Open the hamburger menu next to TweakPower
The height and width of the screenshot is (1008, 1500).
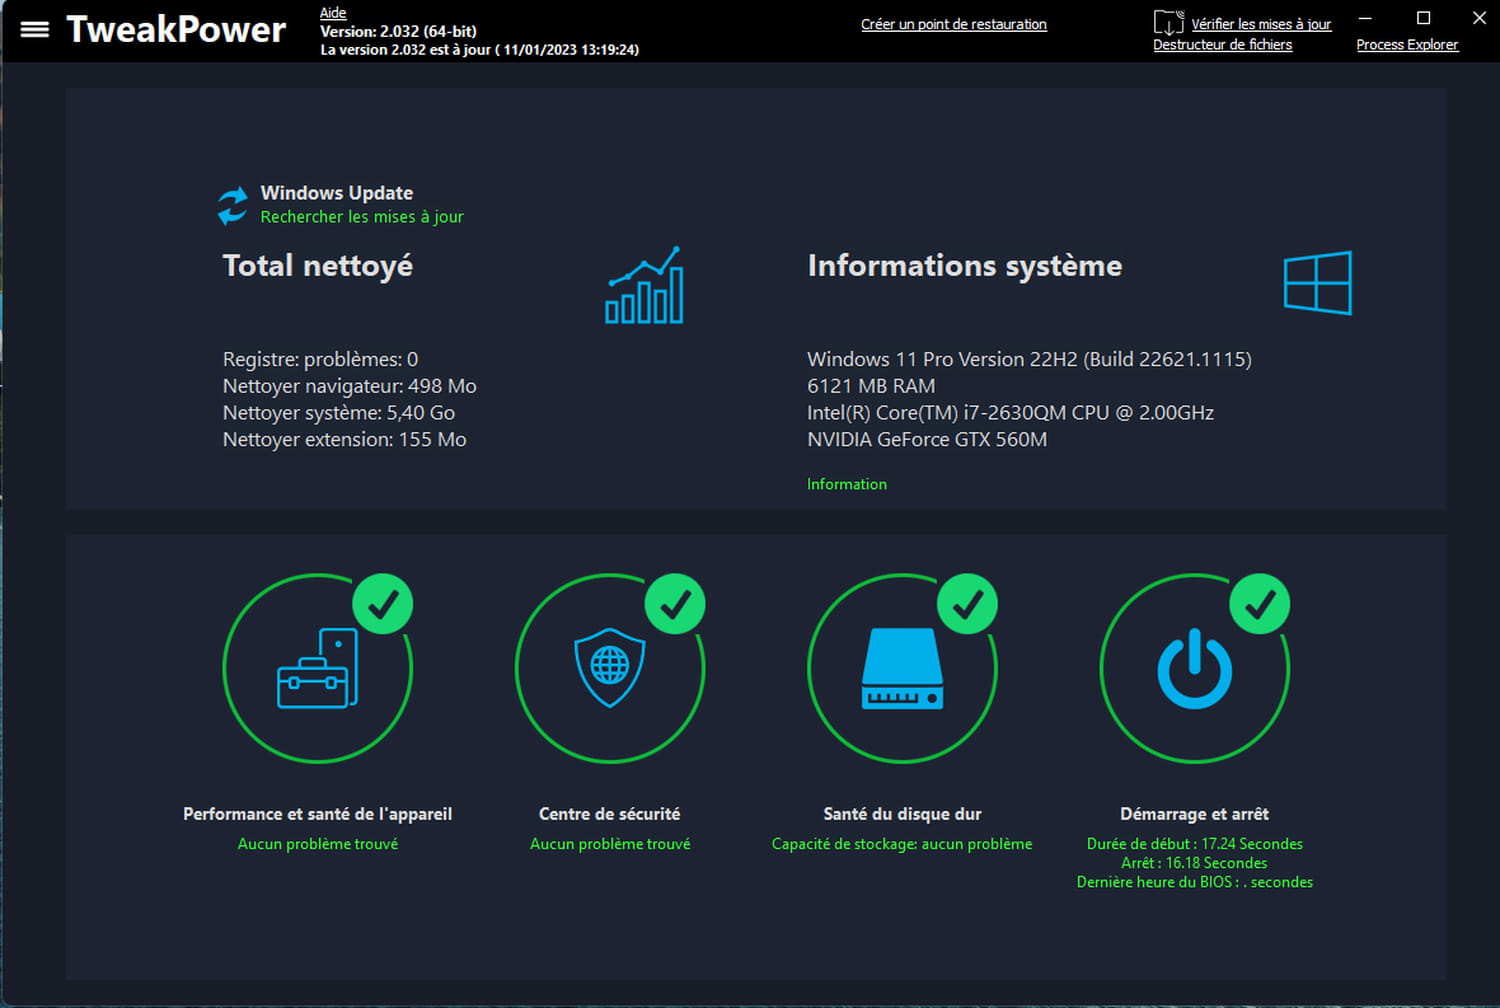tap(35, 29)
